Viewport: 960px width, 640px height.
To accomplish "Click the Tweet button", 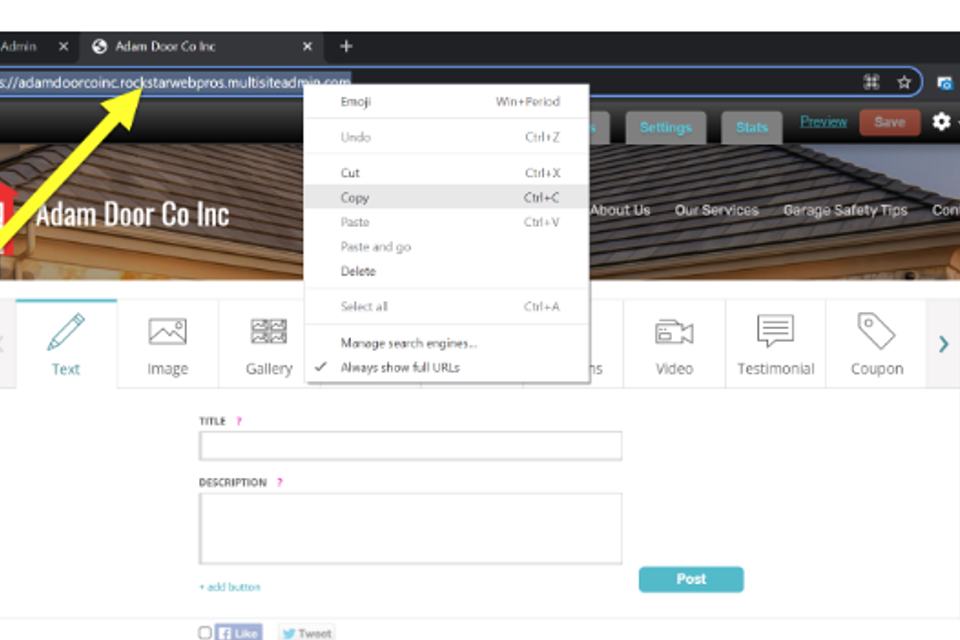I will tap(306, 633).
